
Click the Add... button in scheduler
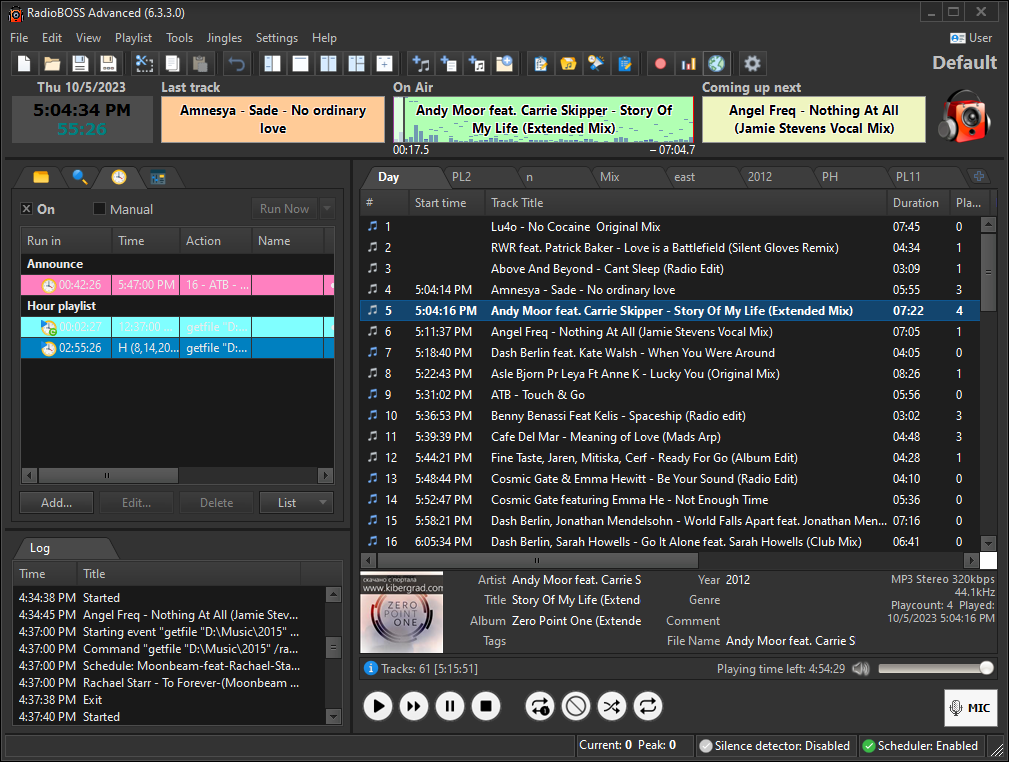pos(56,503)
